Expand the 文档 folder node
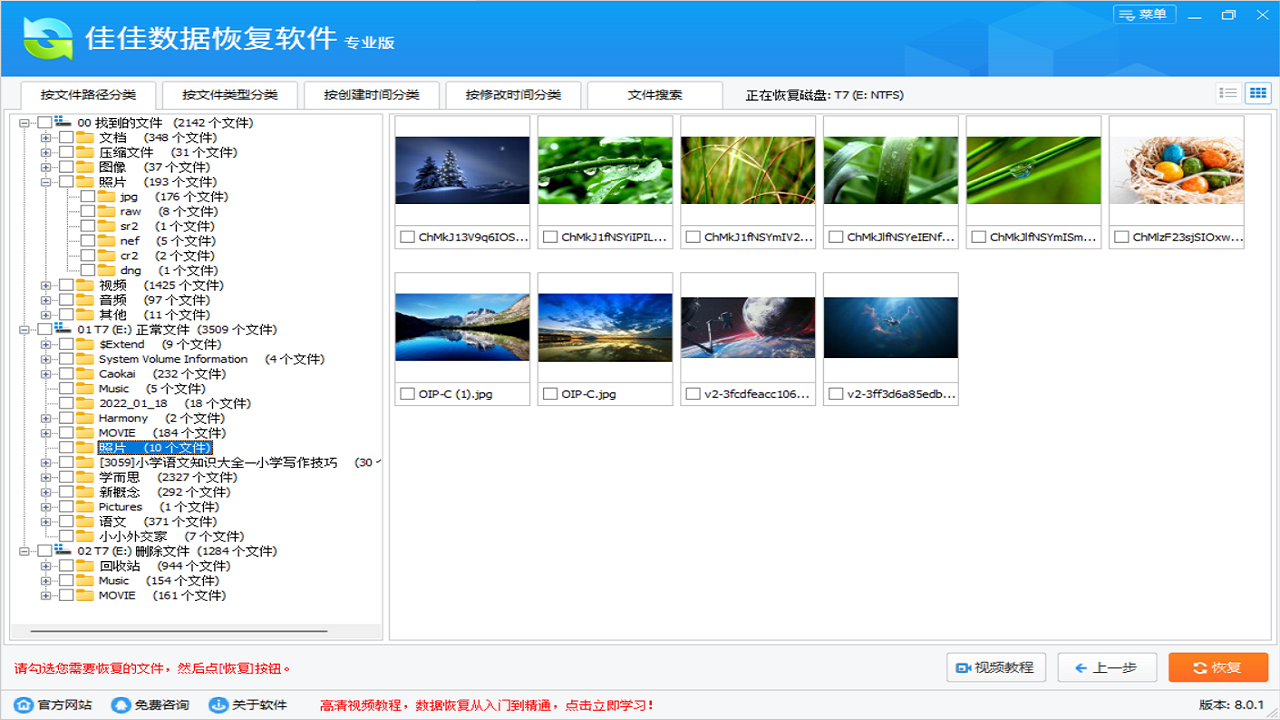 pos(45,137)
